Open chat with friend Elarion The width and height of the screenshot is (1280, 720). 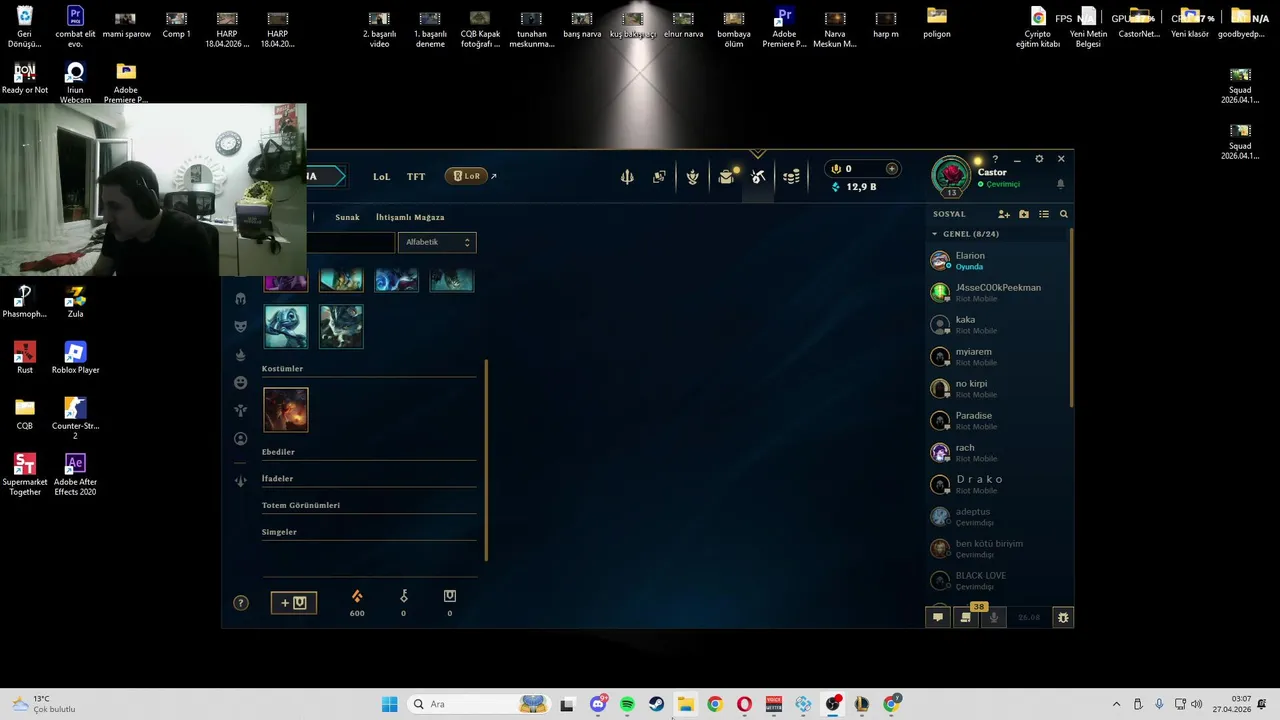pos(998,261)
